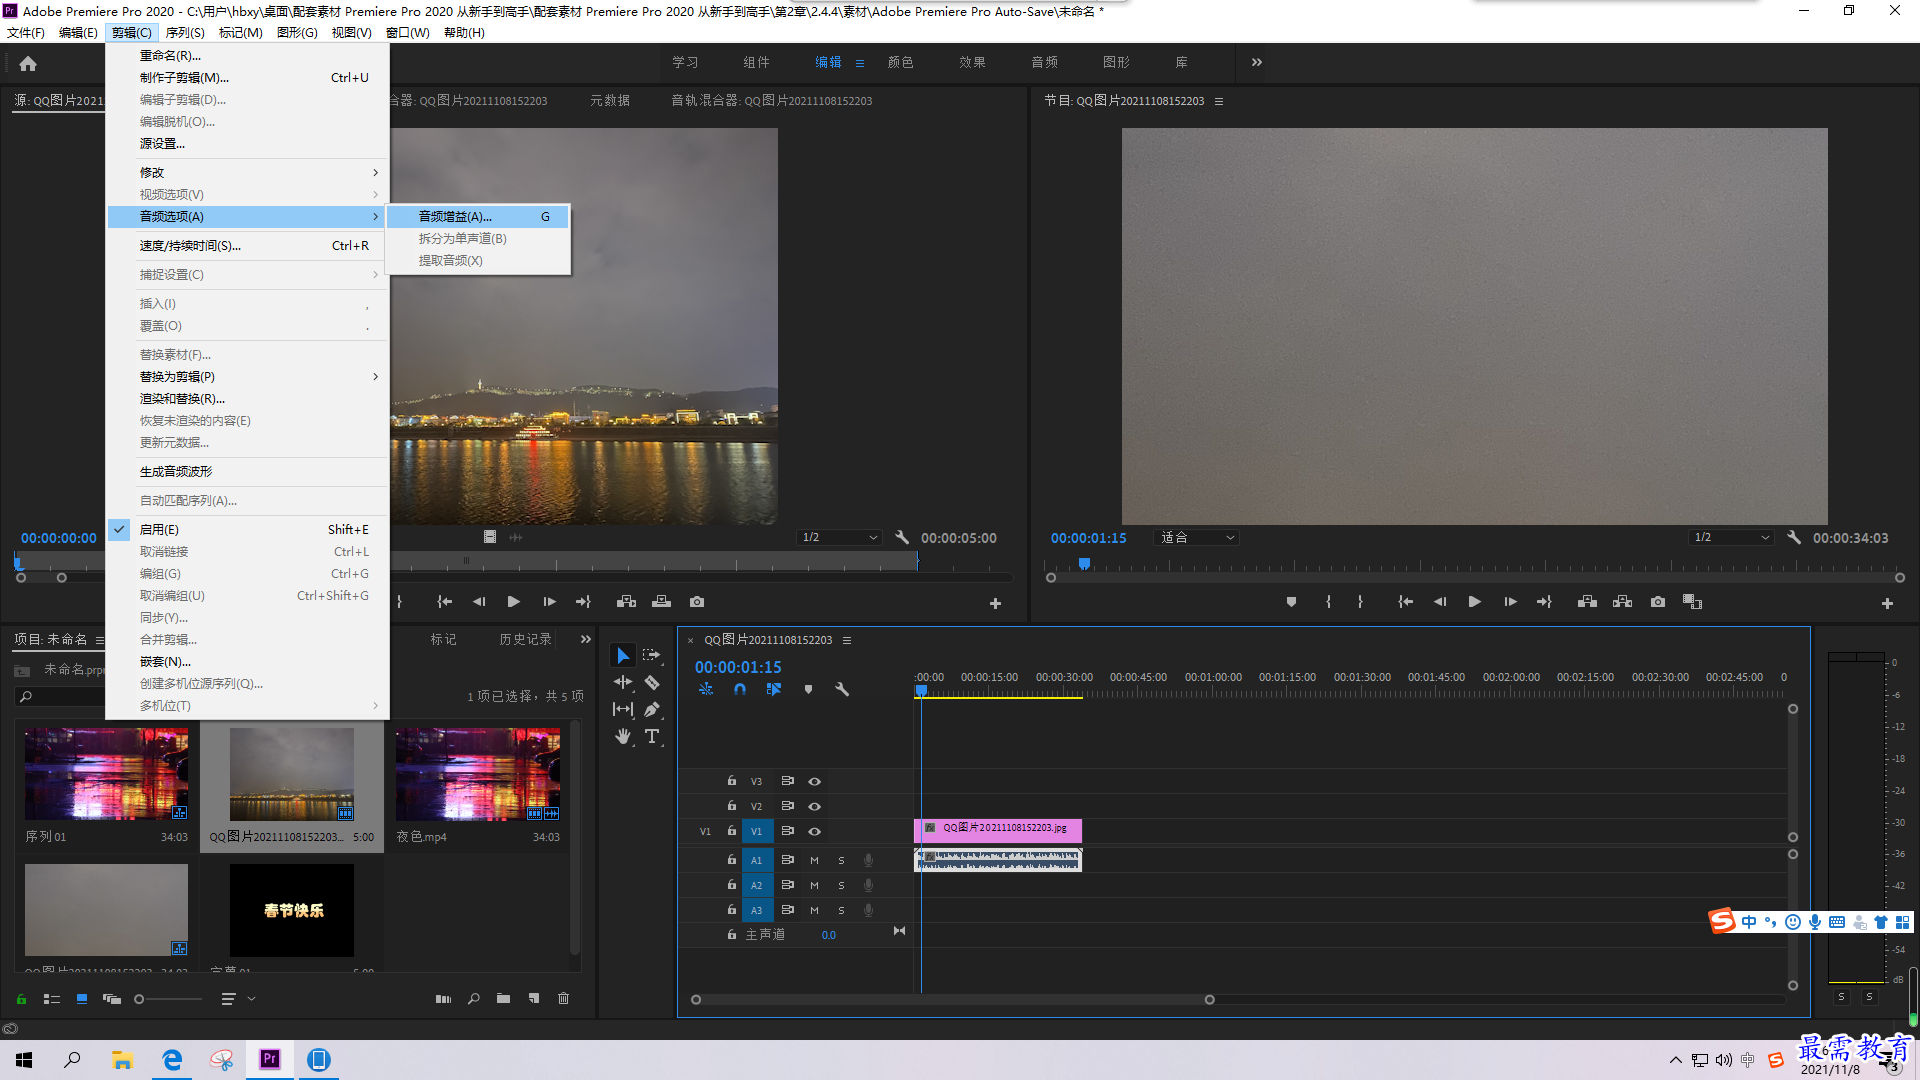The width and height of the screenshot is (1920, 1080).
Task: Expand workspace overflow chevrons
Action: point(1257,62)
